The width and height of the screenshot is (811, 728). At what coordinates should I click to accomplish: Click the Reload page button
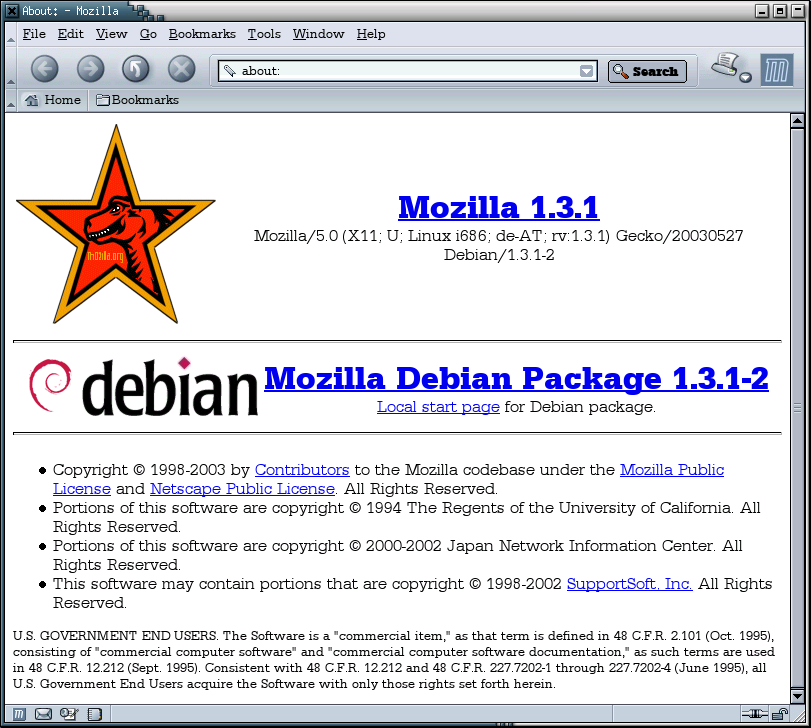(x=136, y=69)
